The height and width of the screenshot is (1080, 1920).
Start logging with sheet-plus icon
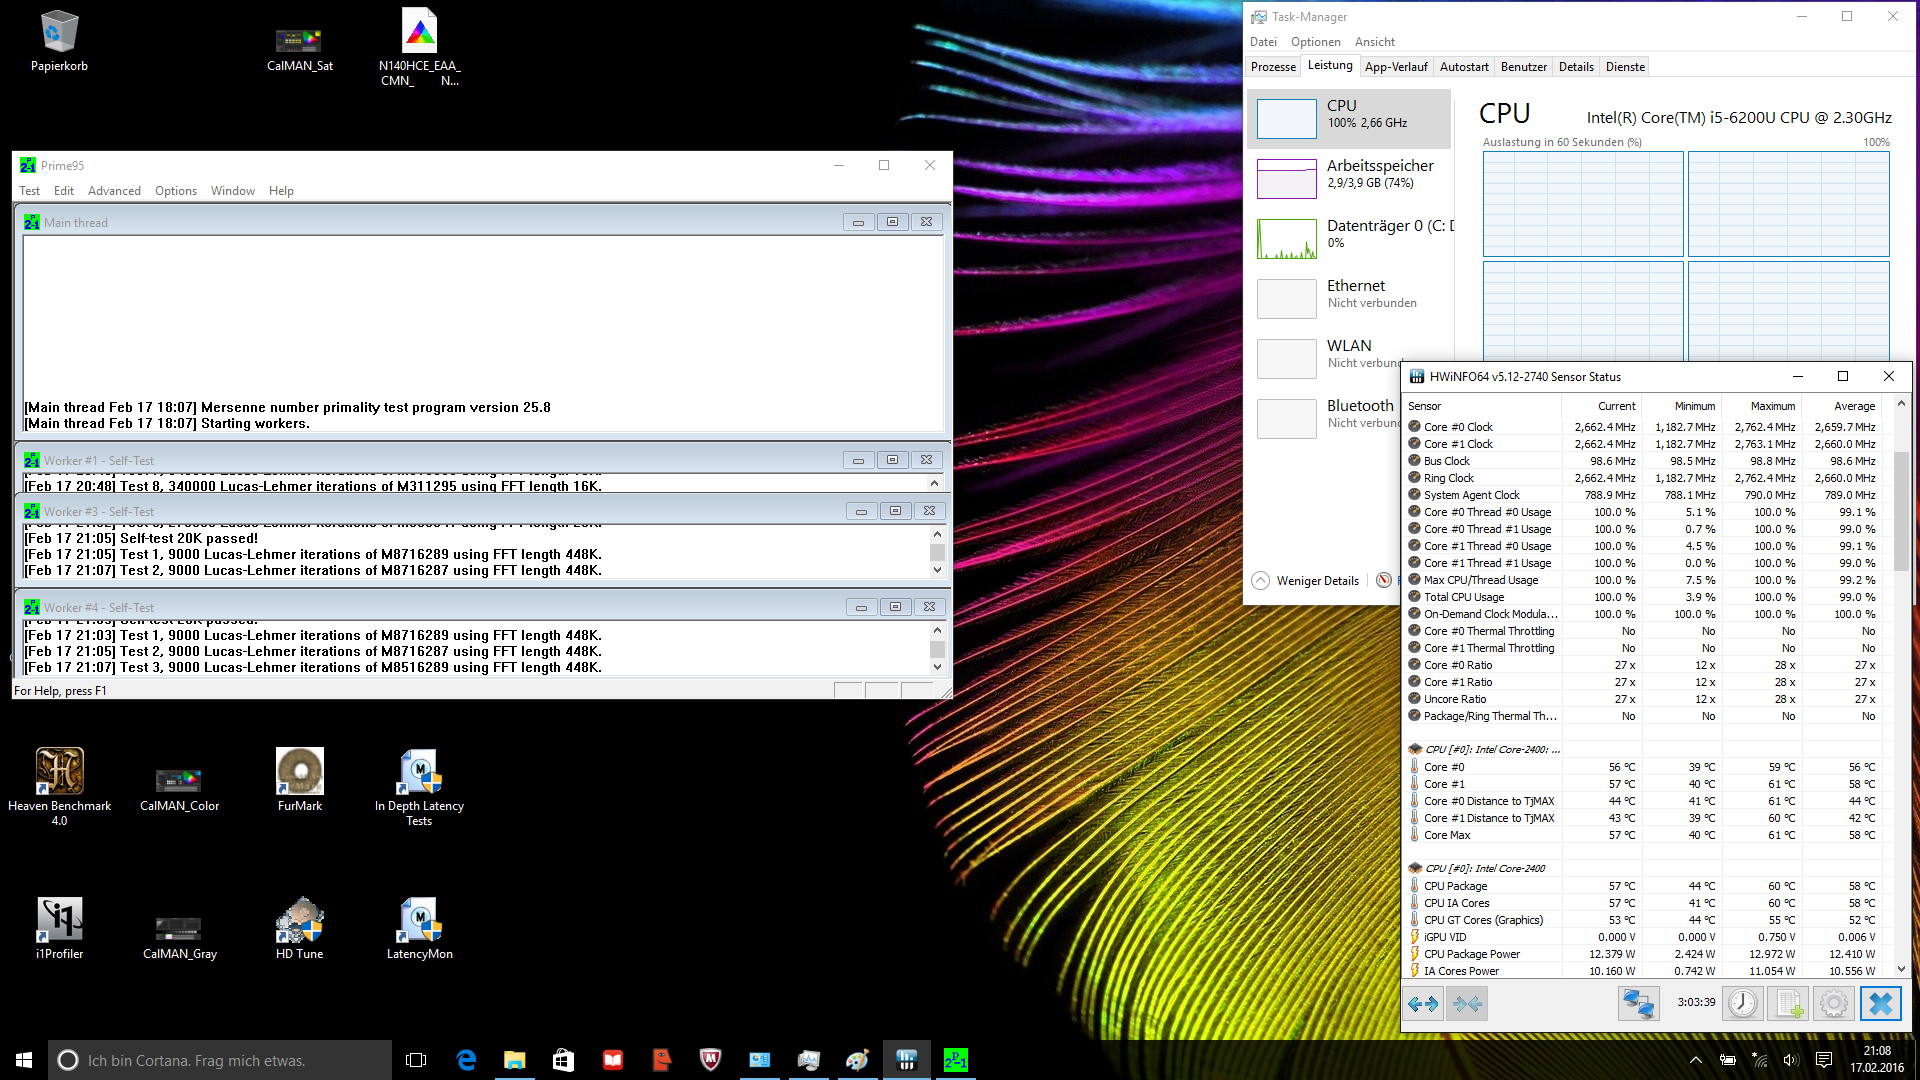click(1789, 1003)
